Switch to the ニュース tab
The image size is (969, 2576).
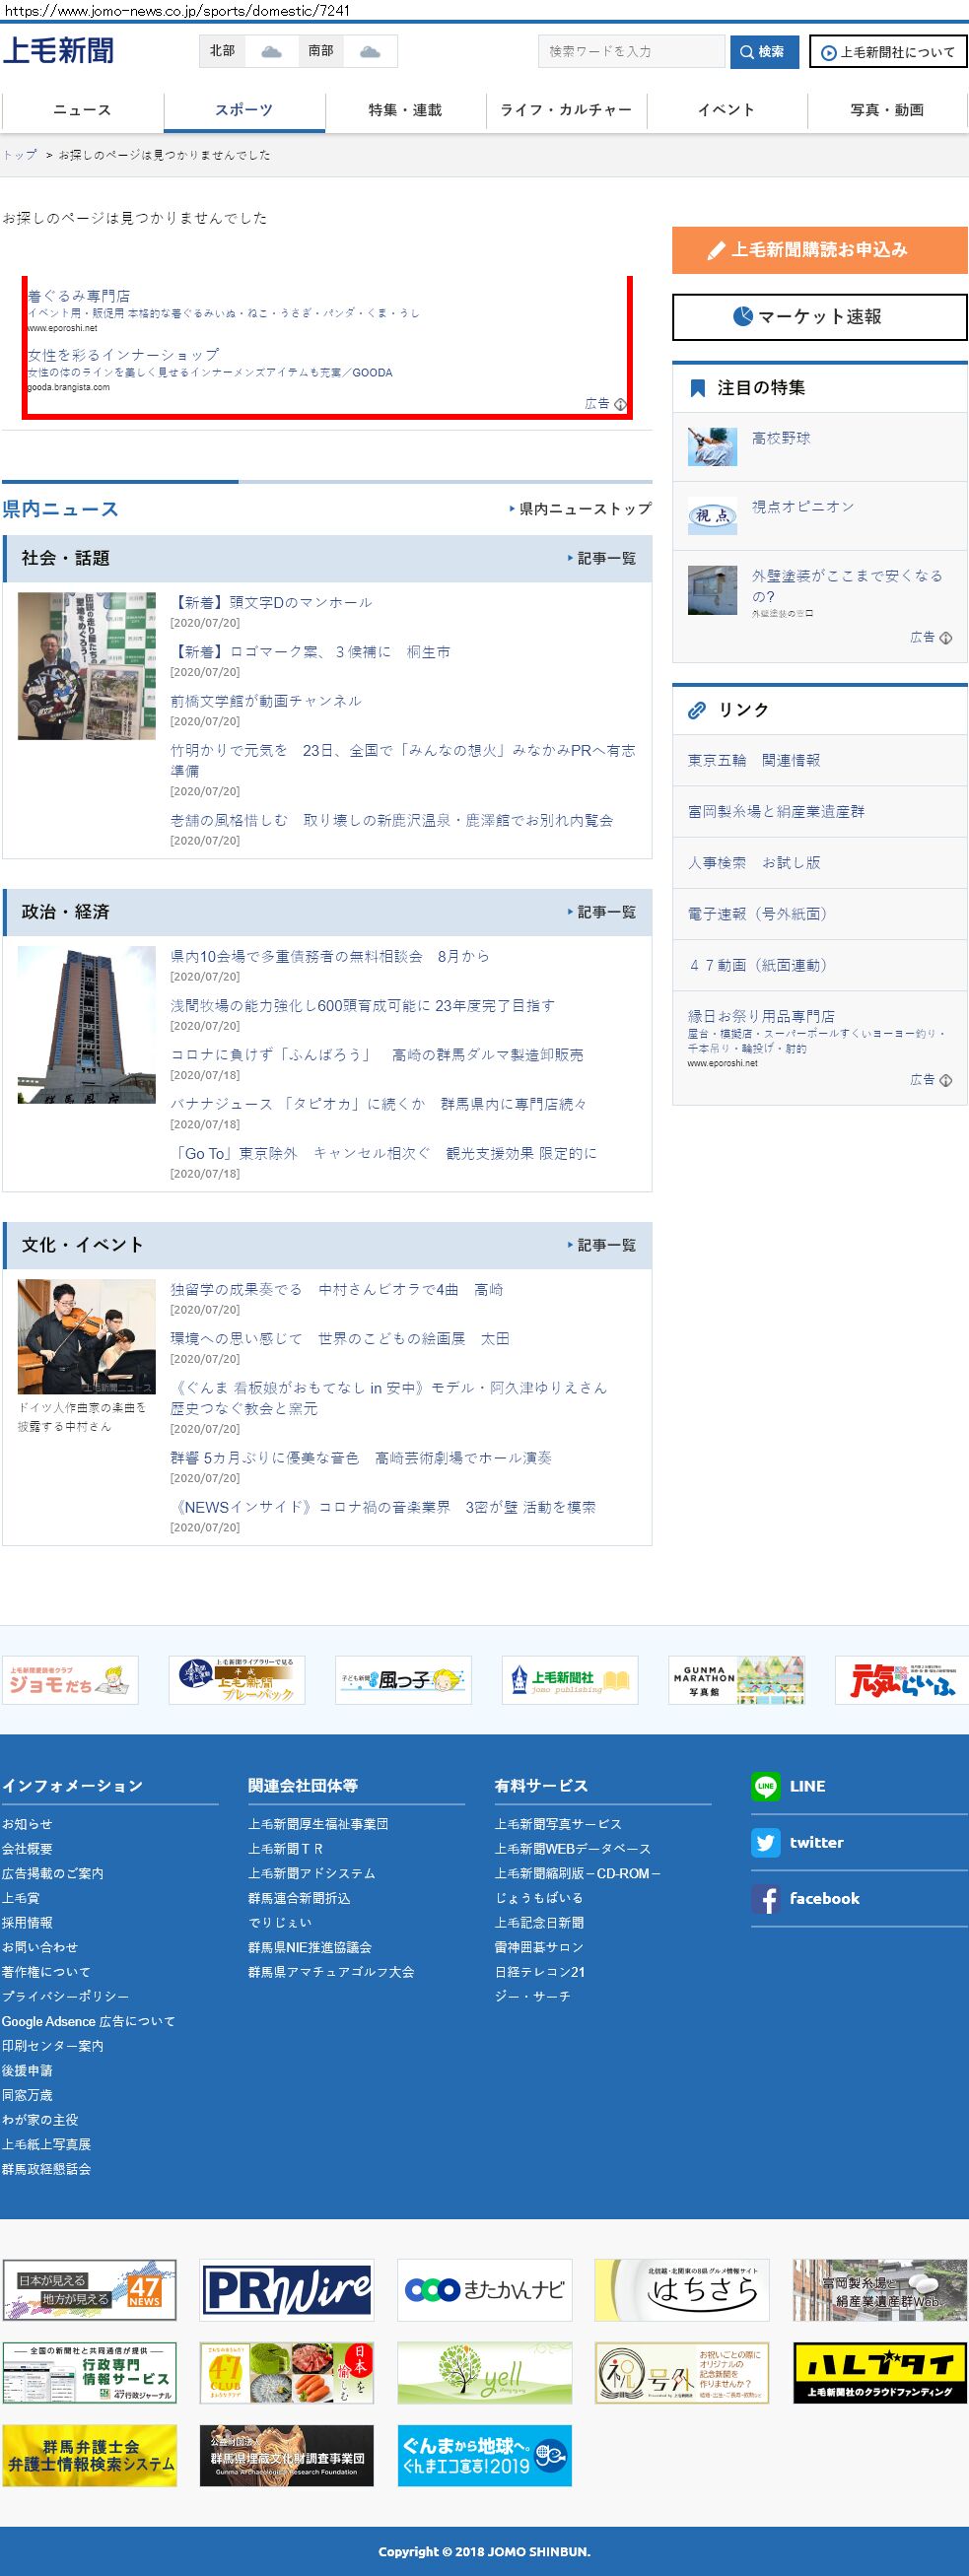82,110
